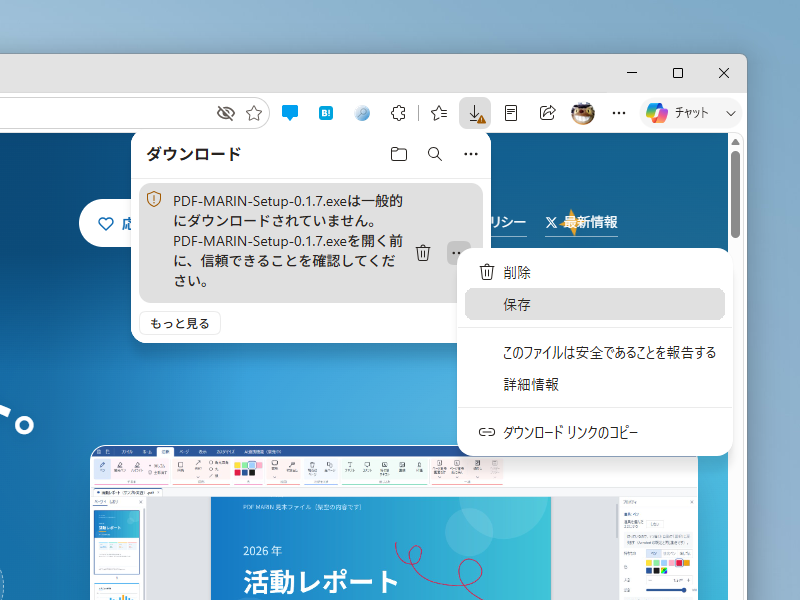This screenshot has width=800, height=600.
Task: Open the Downloads panel more options
Action: point(471,154)
